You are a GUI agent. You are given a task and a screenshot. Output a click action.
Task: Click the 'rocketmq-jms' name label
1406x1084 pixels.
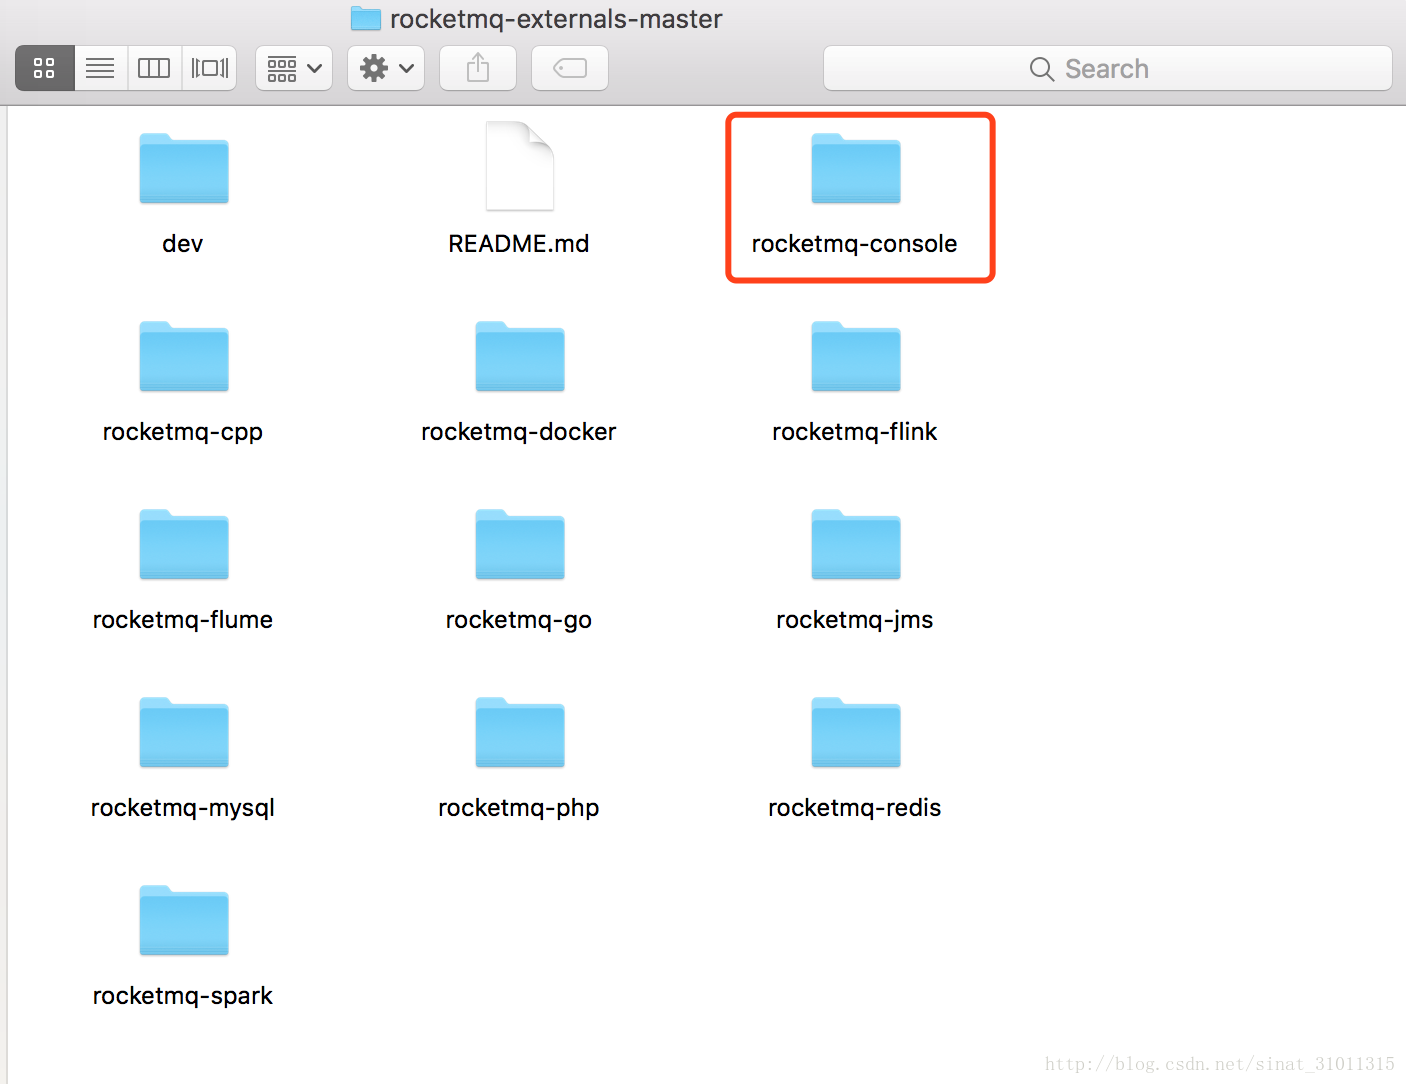(855, 621)
